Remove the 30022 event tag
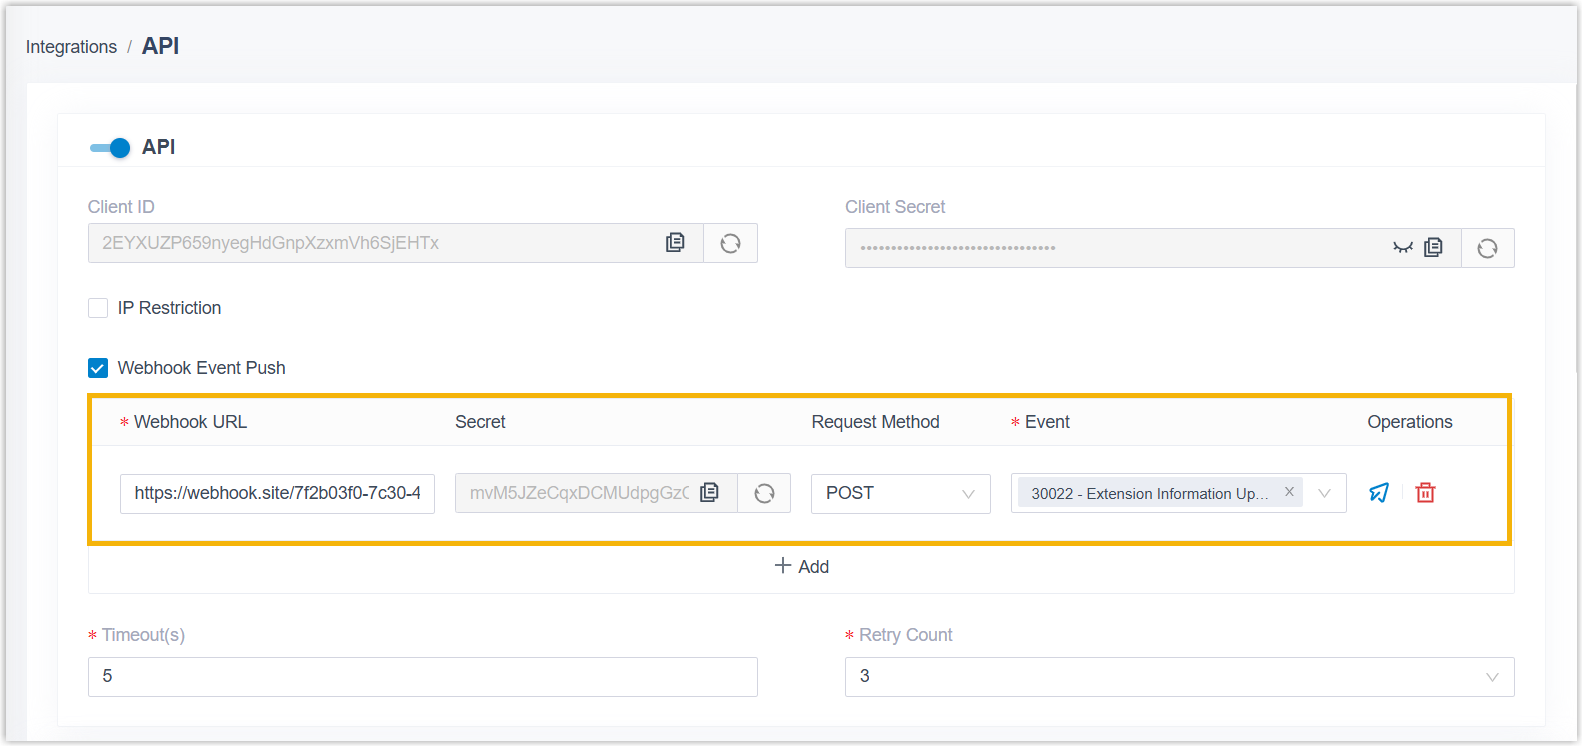 (x=1289, y=492)
